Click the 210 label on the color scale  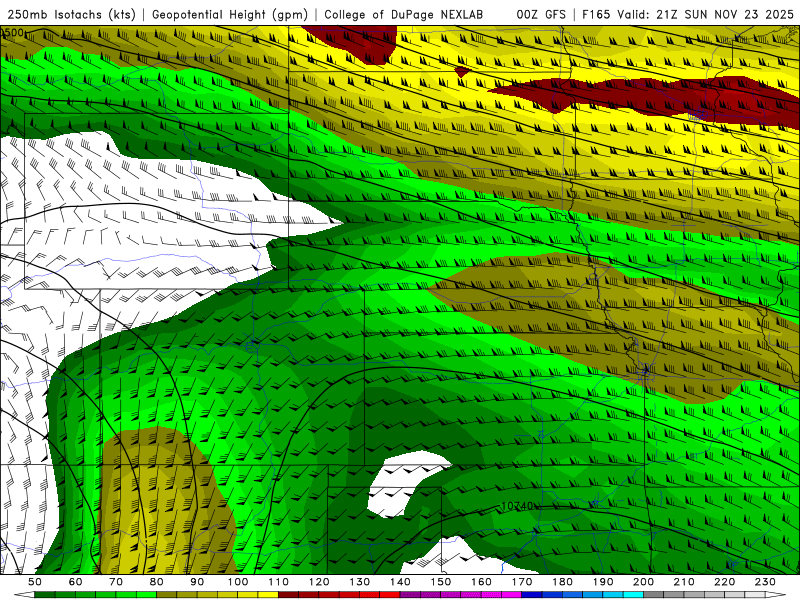(x=684, y=582)
